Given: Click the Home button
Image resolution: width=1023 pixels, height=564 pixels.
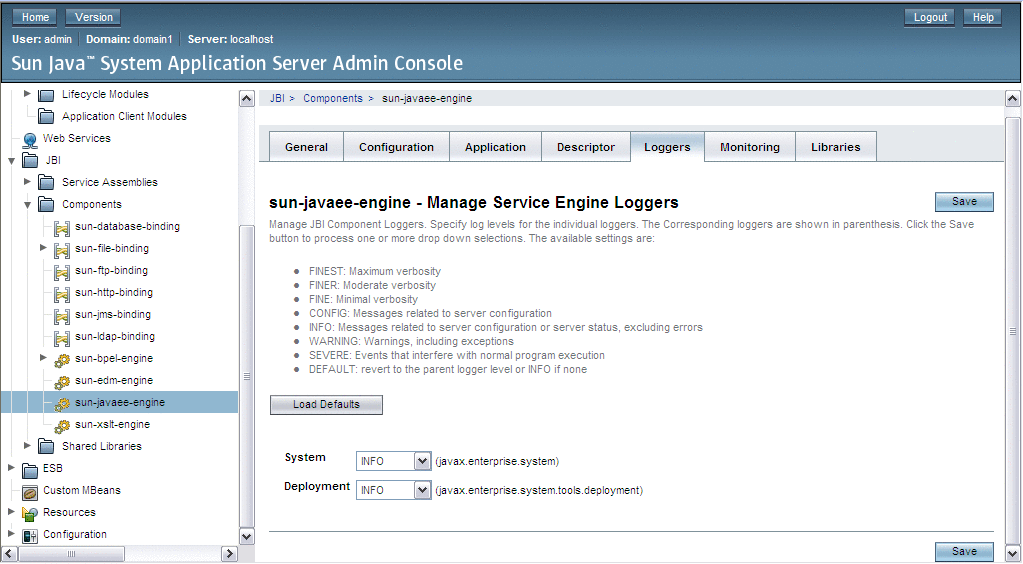Looking at the screenshot, I should [35, 18].
